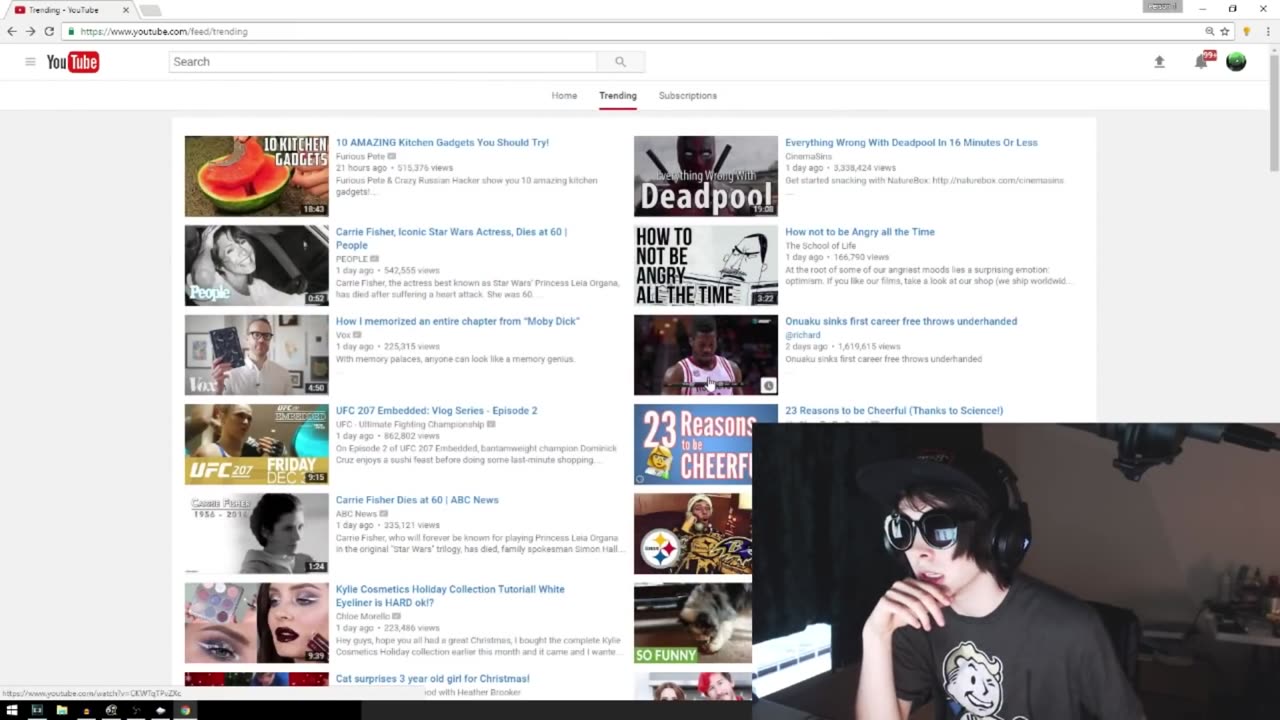The image size is (1280, 720).
Task: Visit Chloe Morello channel link
Action: tap(363, 616)
